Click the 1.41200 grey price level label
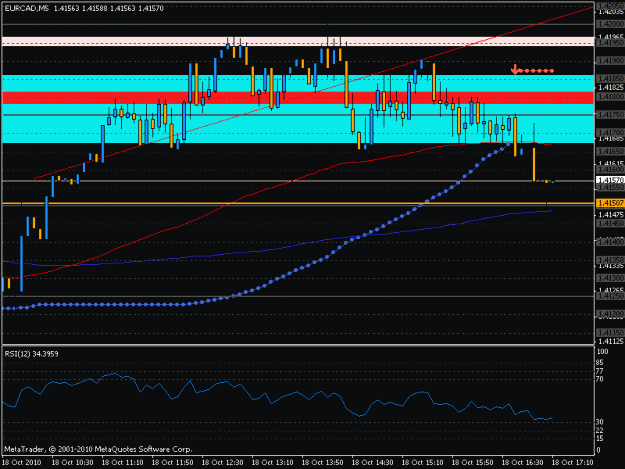The width and height of the screenshot is (625, 469). click(610, 314)
